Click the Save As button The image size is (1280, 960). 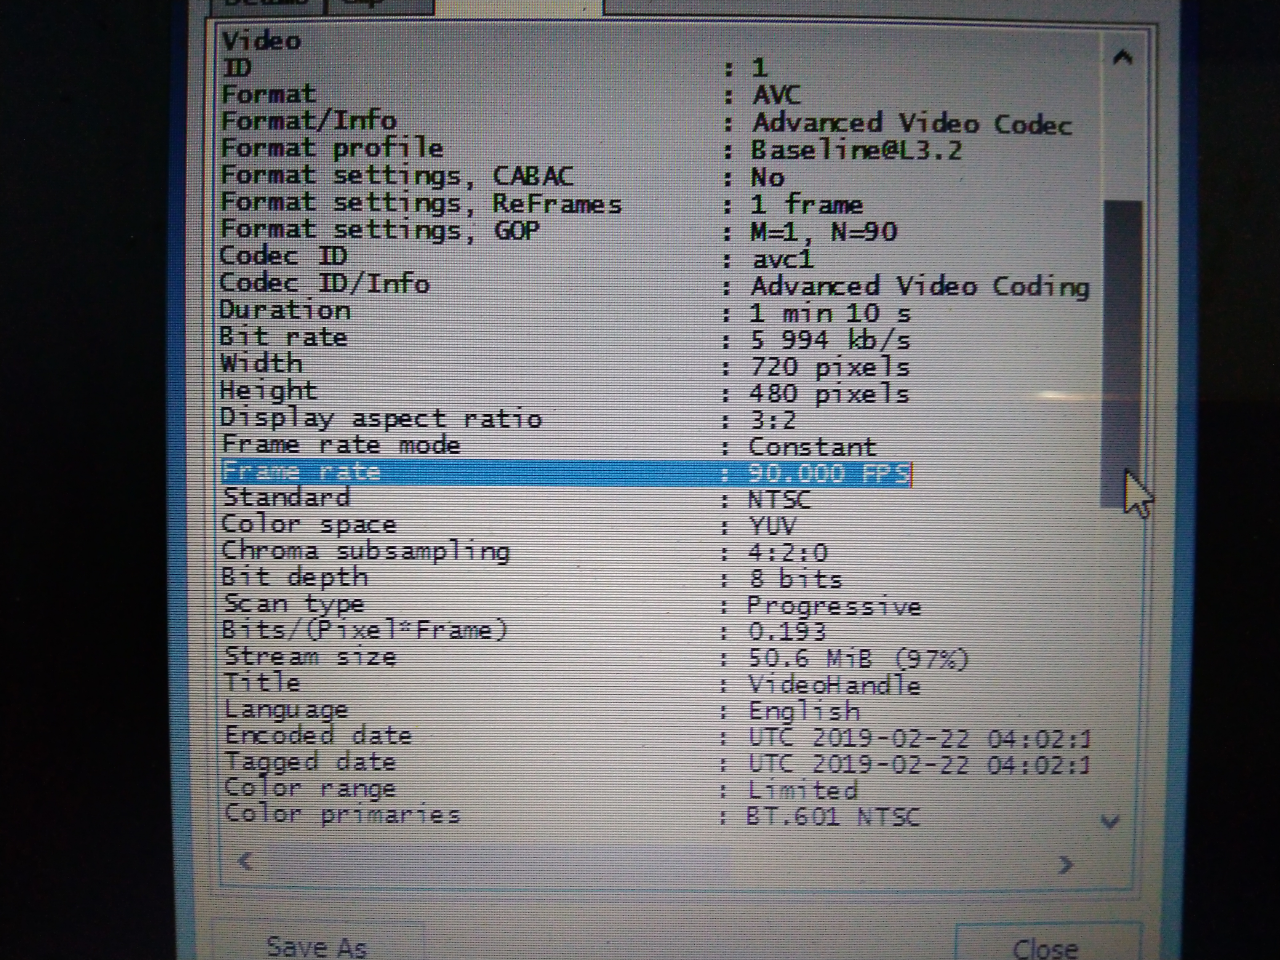point(315,945)
